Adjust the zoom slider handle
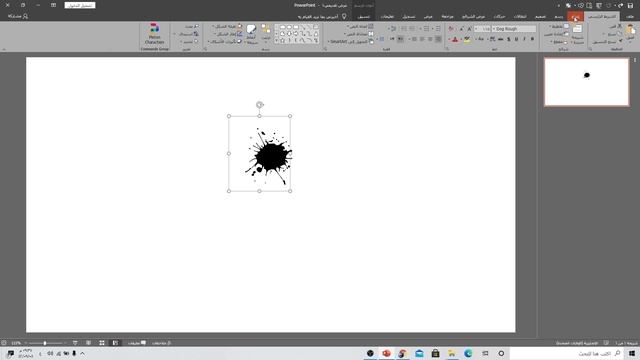640x360 pixels. 45,343
